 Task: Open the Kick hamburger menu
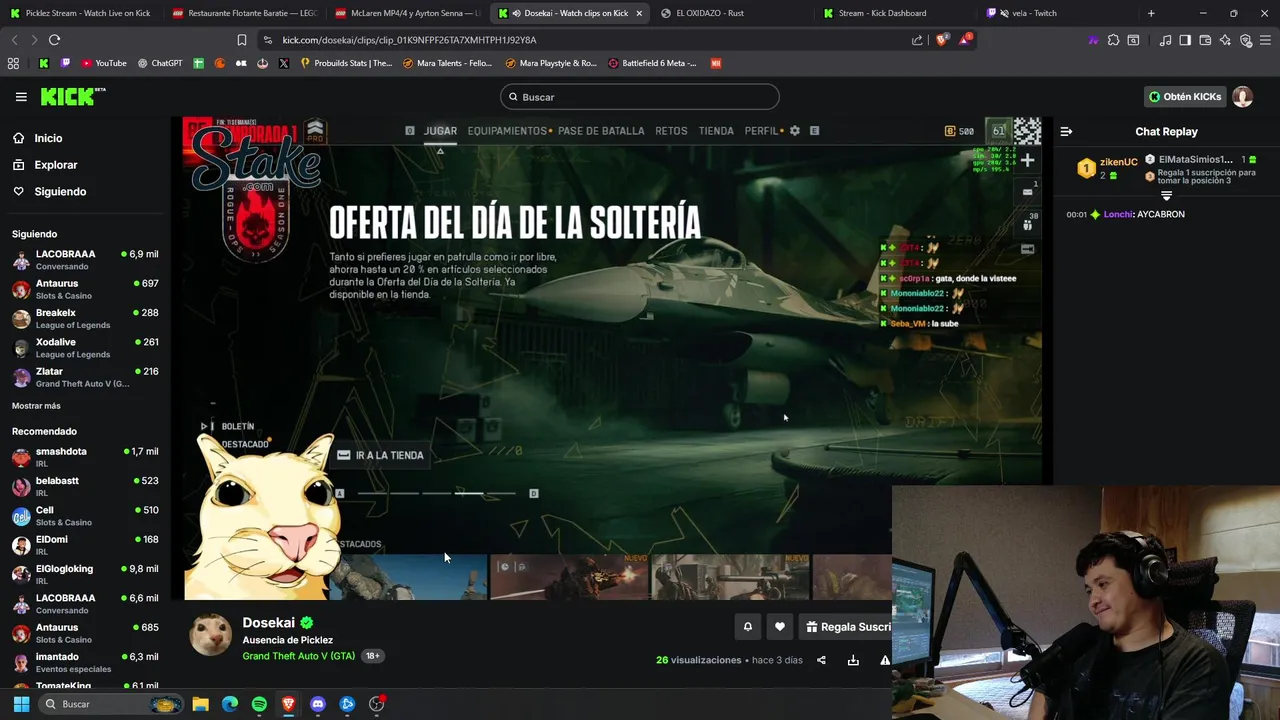[x=21, y=97]
